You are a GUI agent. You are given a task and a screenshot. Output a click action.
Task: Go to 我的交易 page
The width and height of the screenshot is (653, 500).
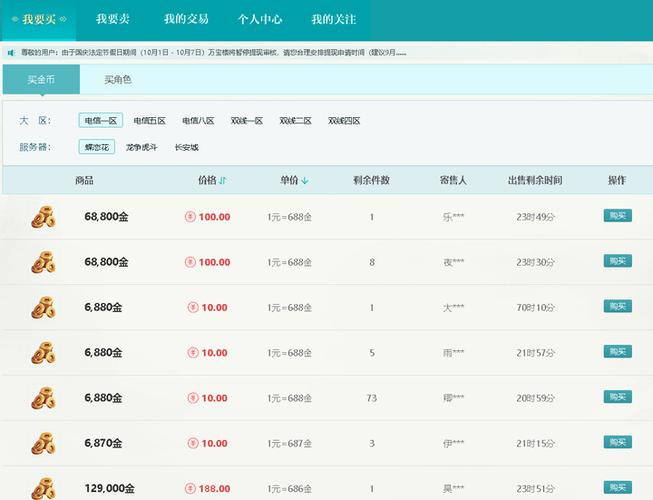[186, 19]
